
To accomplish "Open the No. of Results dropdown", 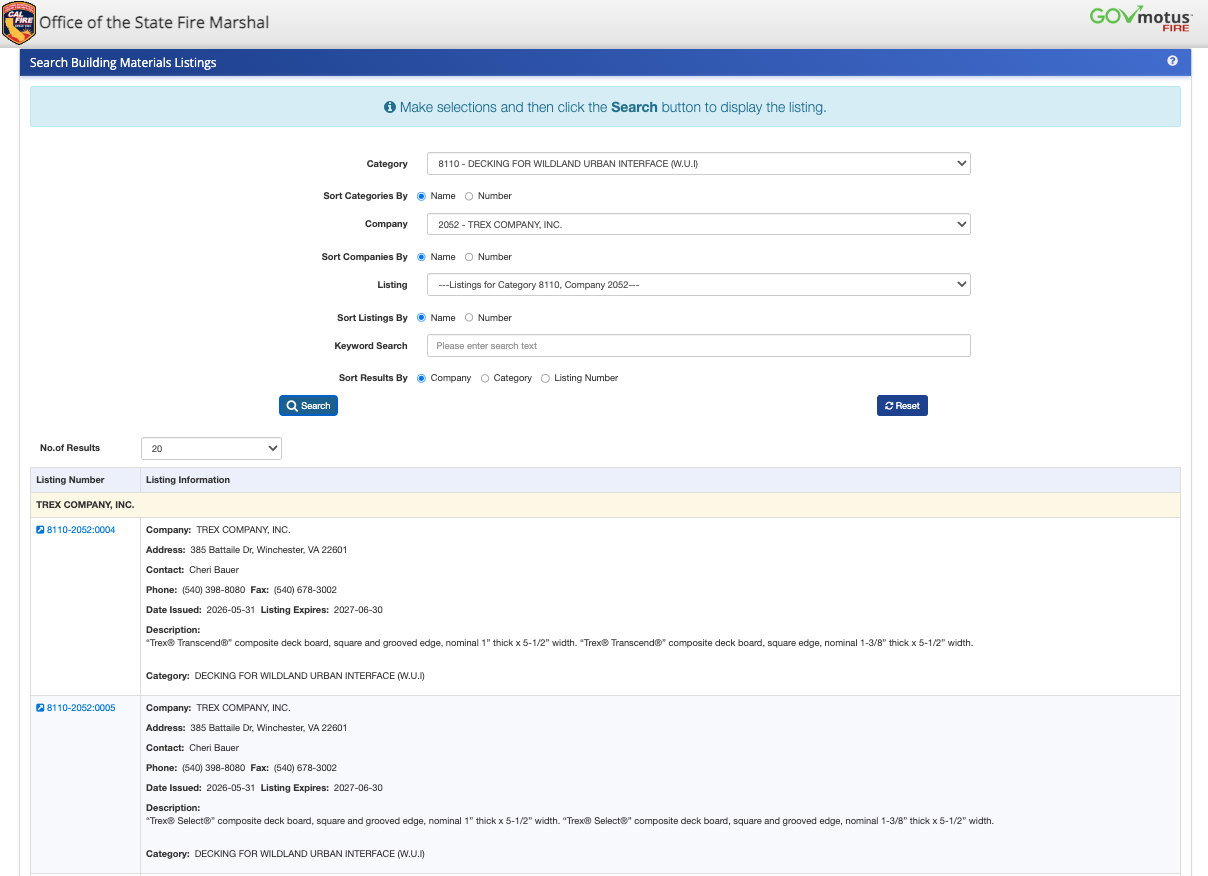I will [x=211, y=449].
